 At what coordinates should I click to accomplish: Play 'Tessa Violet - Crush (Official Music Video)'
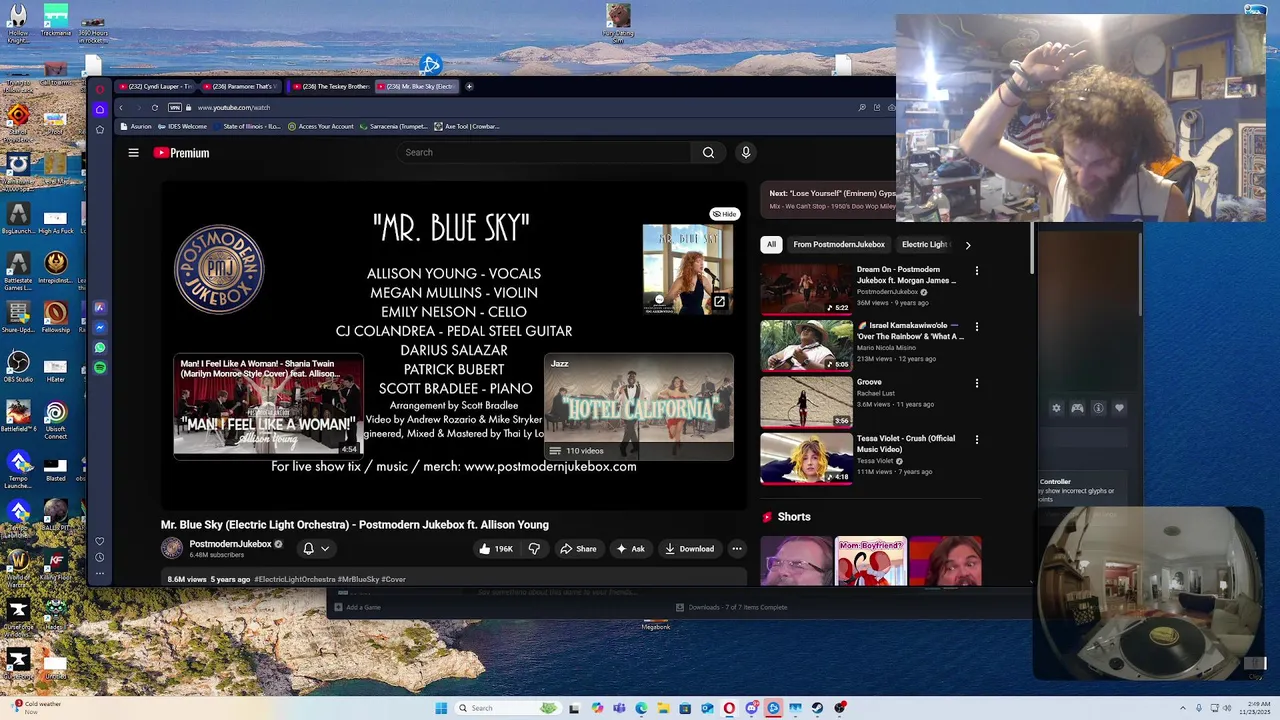point(806,458)
